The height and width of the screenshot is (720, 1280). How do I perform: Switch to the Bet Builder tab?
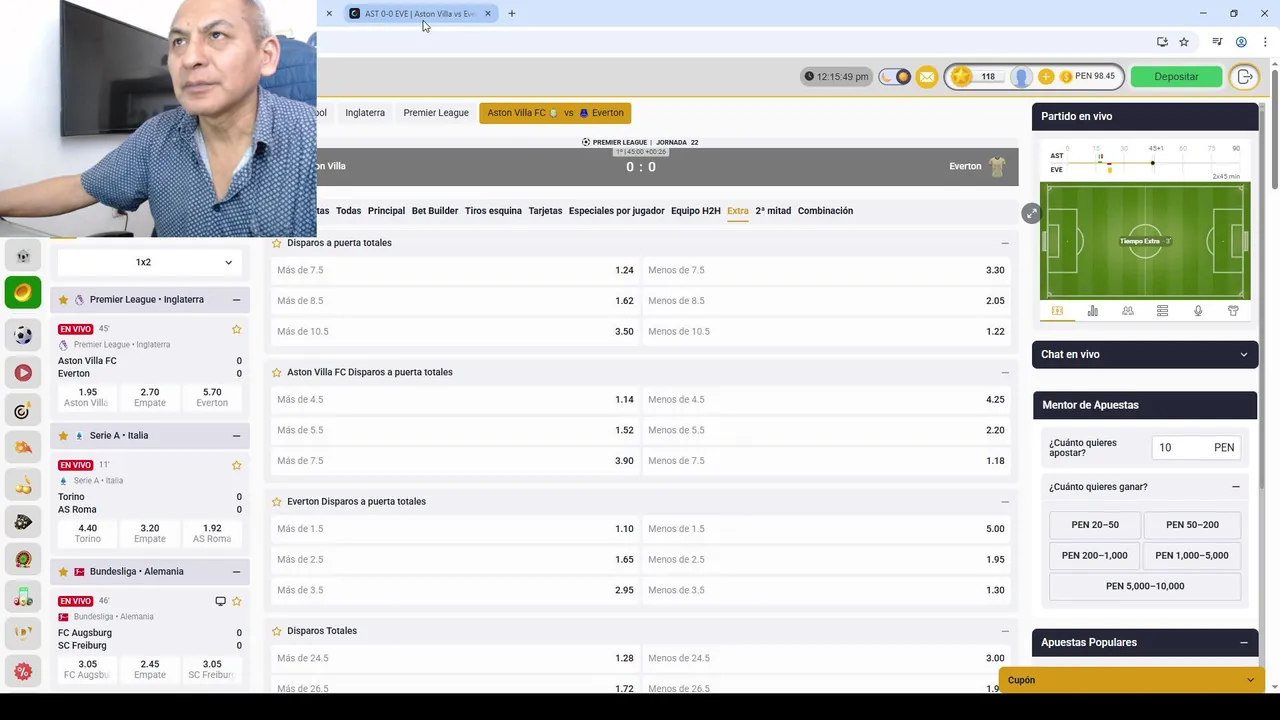pyautogui.click(x=435, y=211)
